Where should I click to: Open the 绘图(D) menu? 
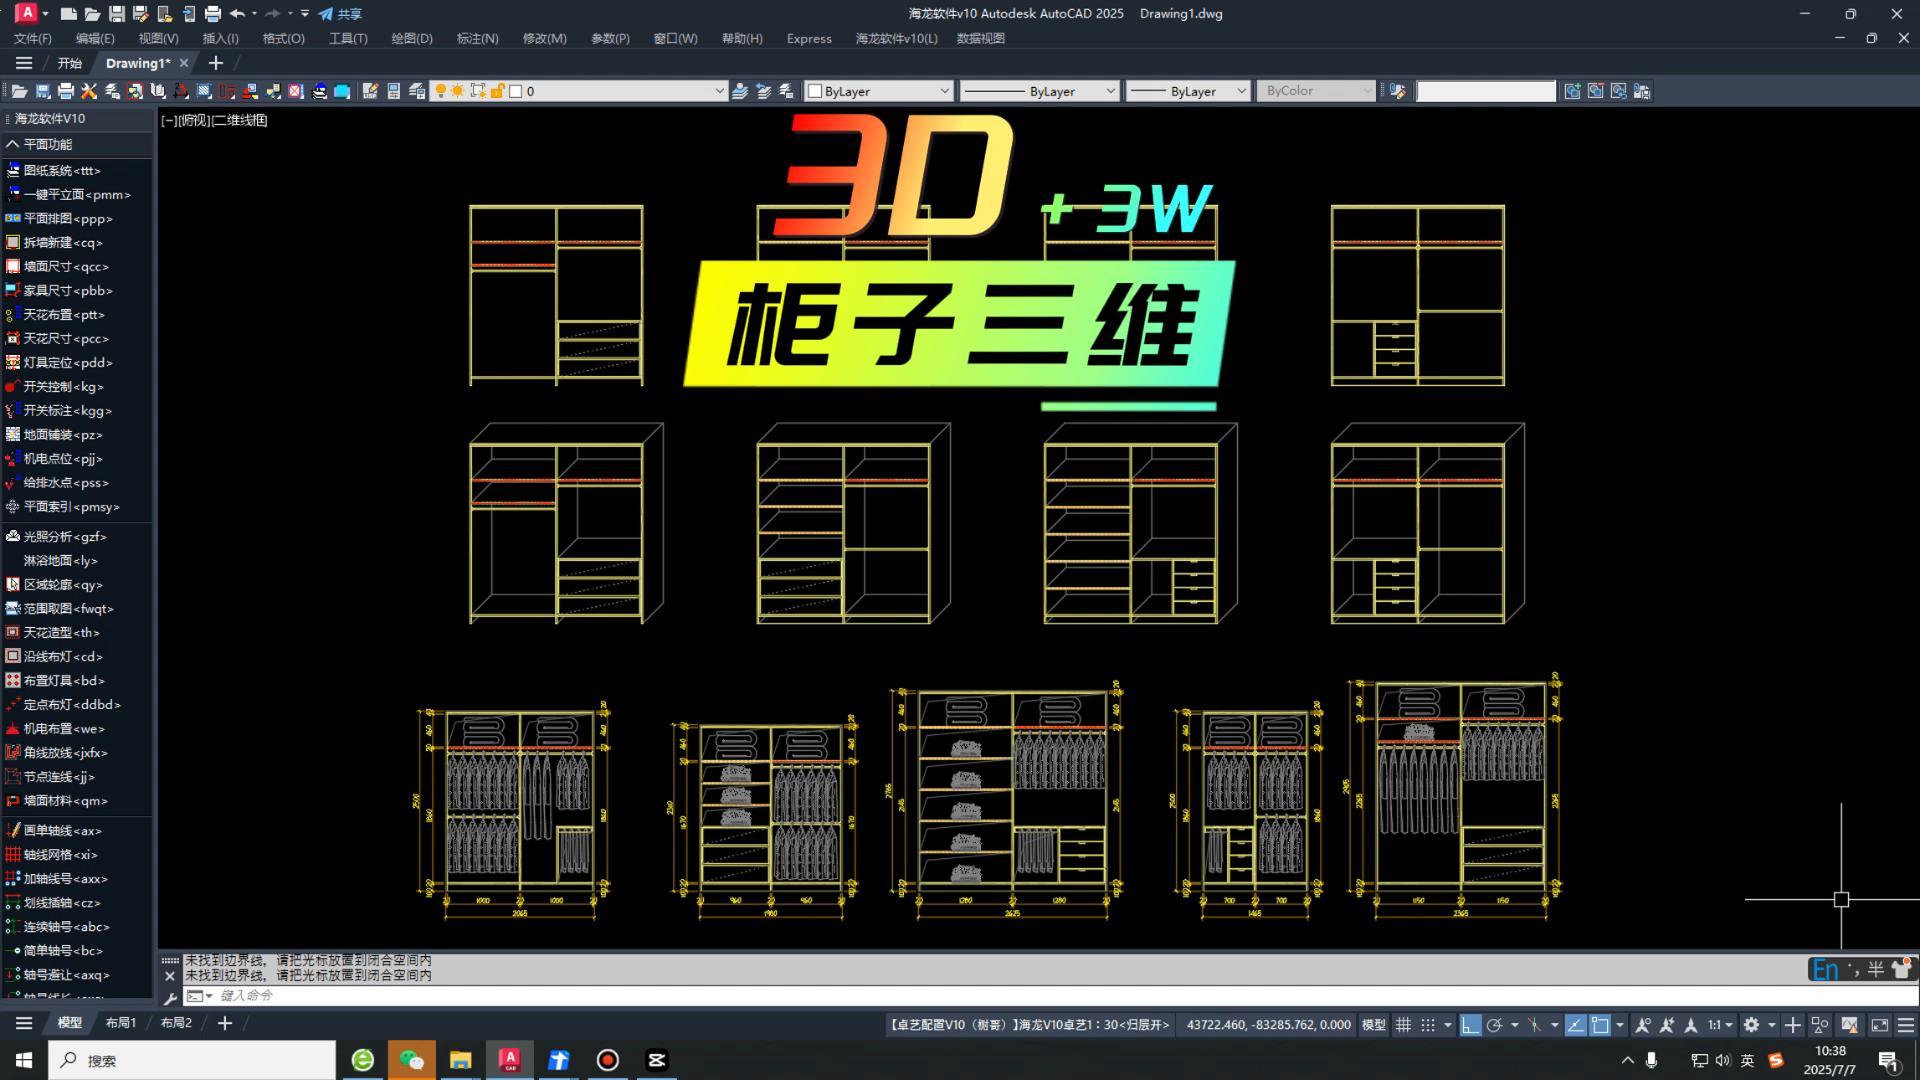412,38
